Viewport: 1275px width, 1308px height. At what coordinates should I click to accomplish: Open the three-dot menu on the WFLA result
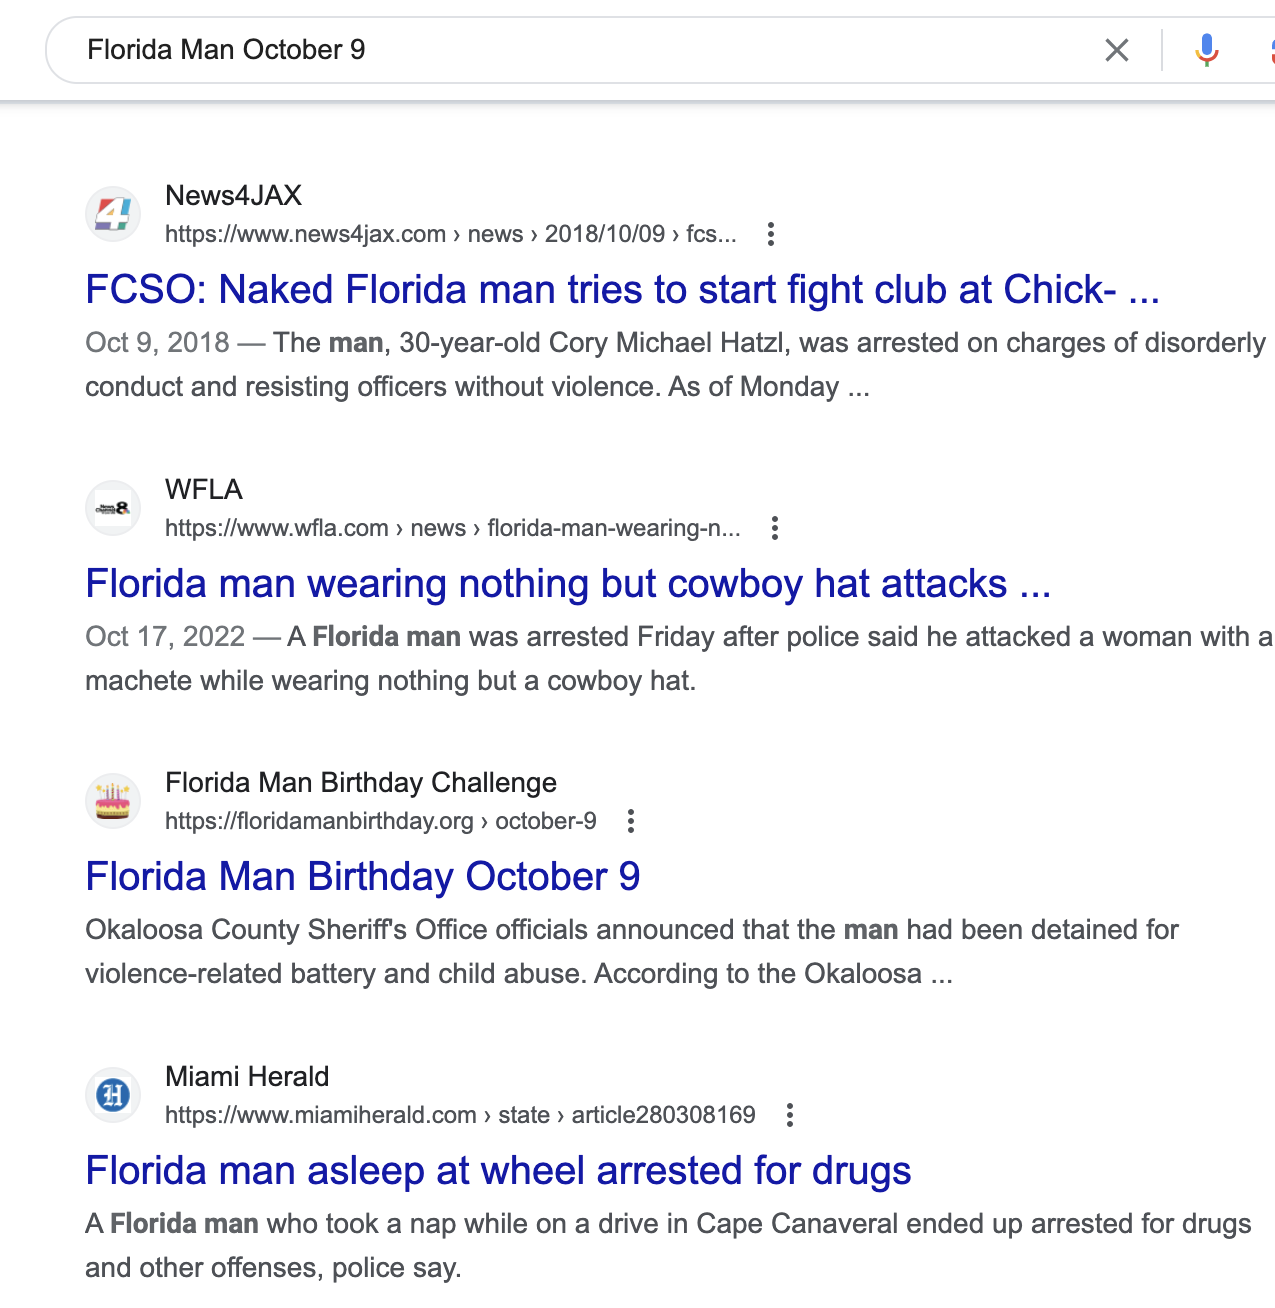(775, 528)
